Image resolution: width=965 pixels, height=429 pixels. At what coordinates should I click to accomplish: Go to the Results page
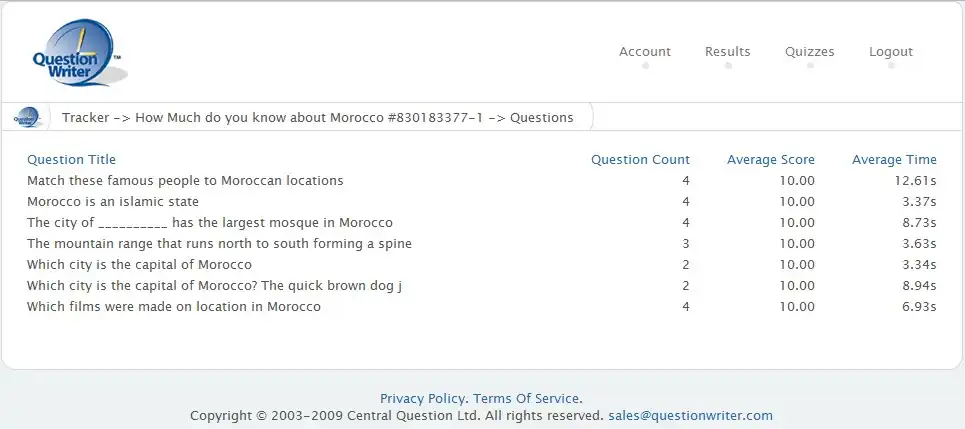point(727,52)
